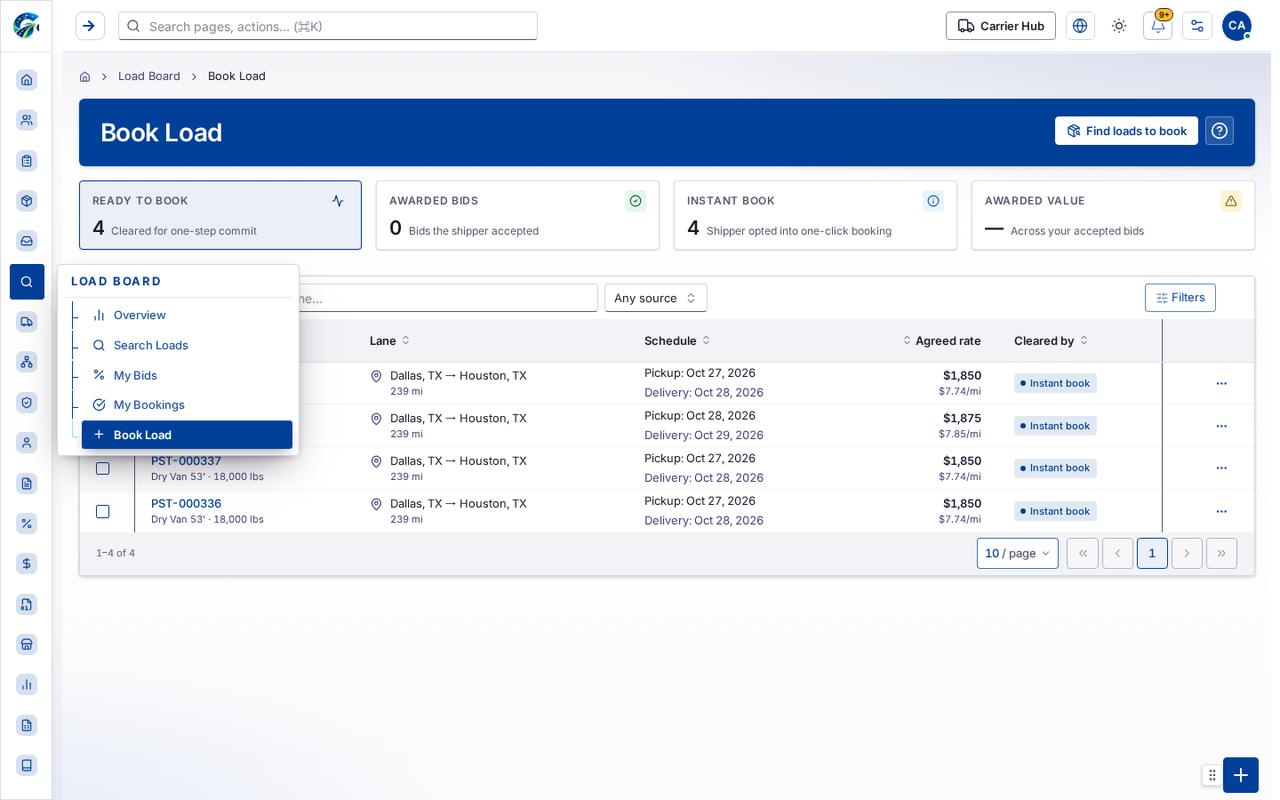Click the CA user avatar
Screen dimensions: 1280x800
(x=1237, y=26)
